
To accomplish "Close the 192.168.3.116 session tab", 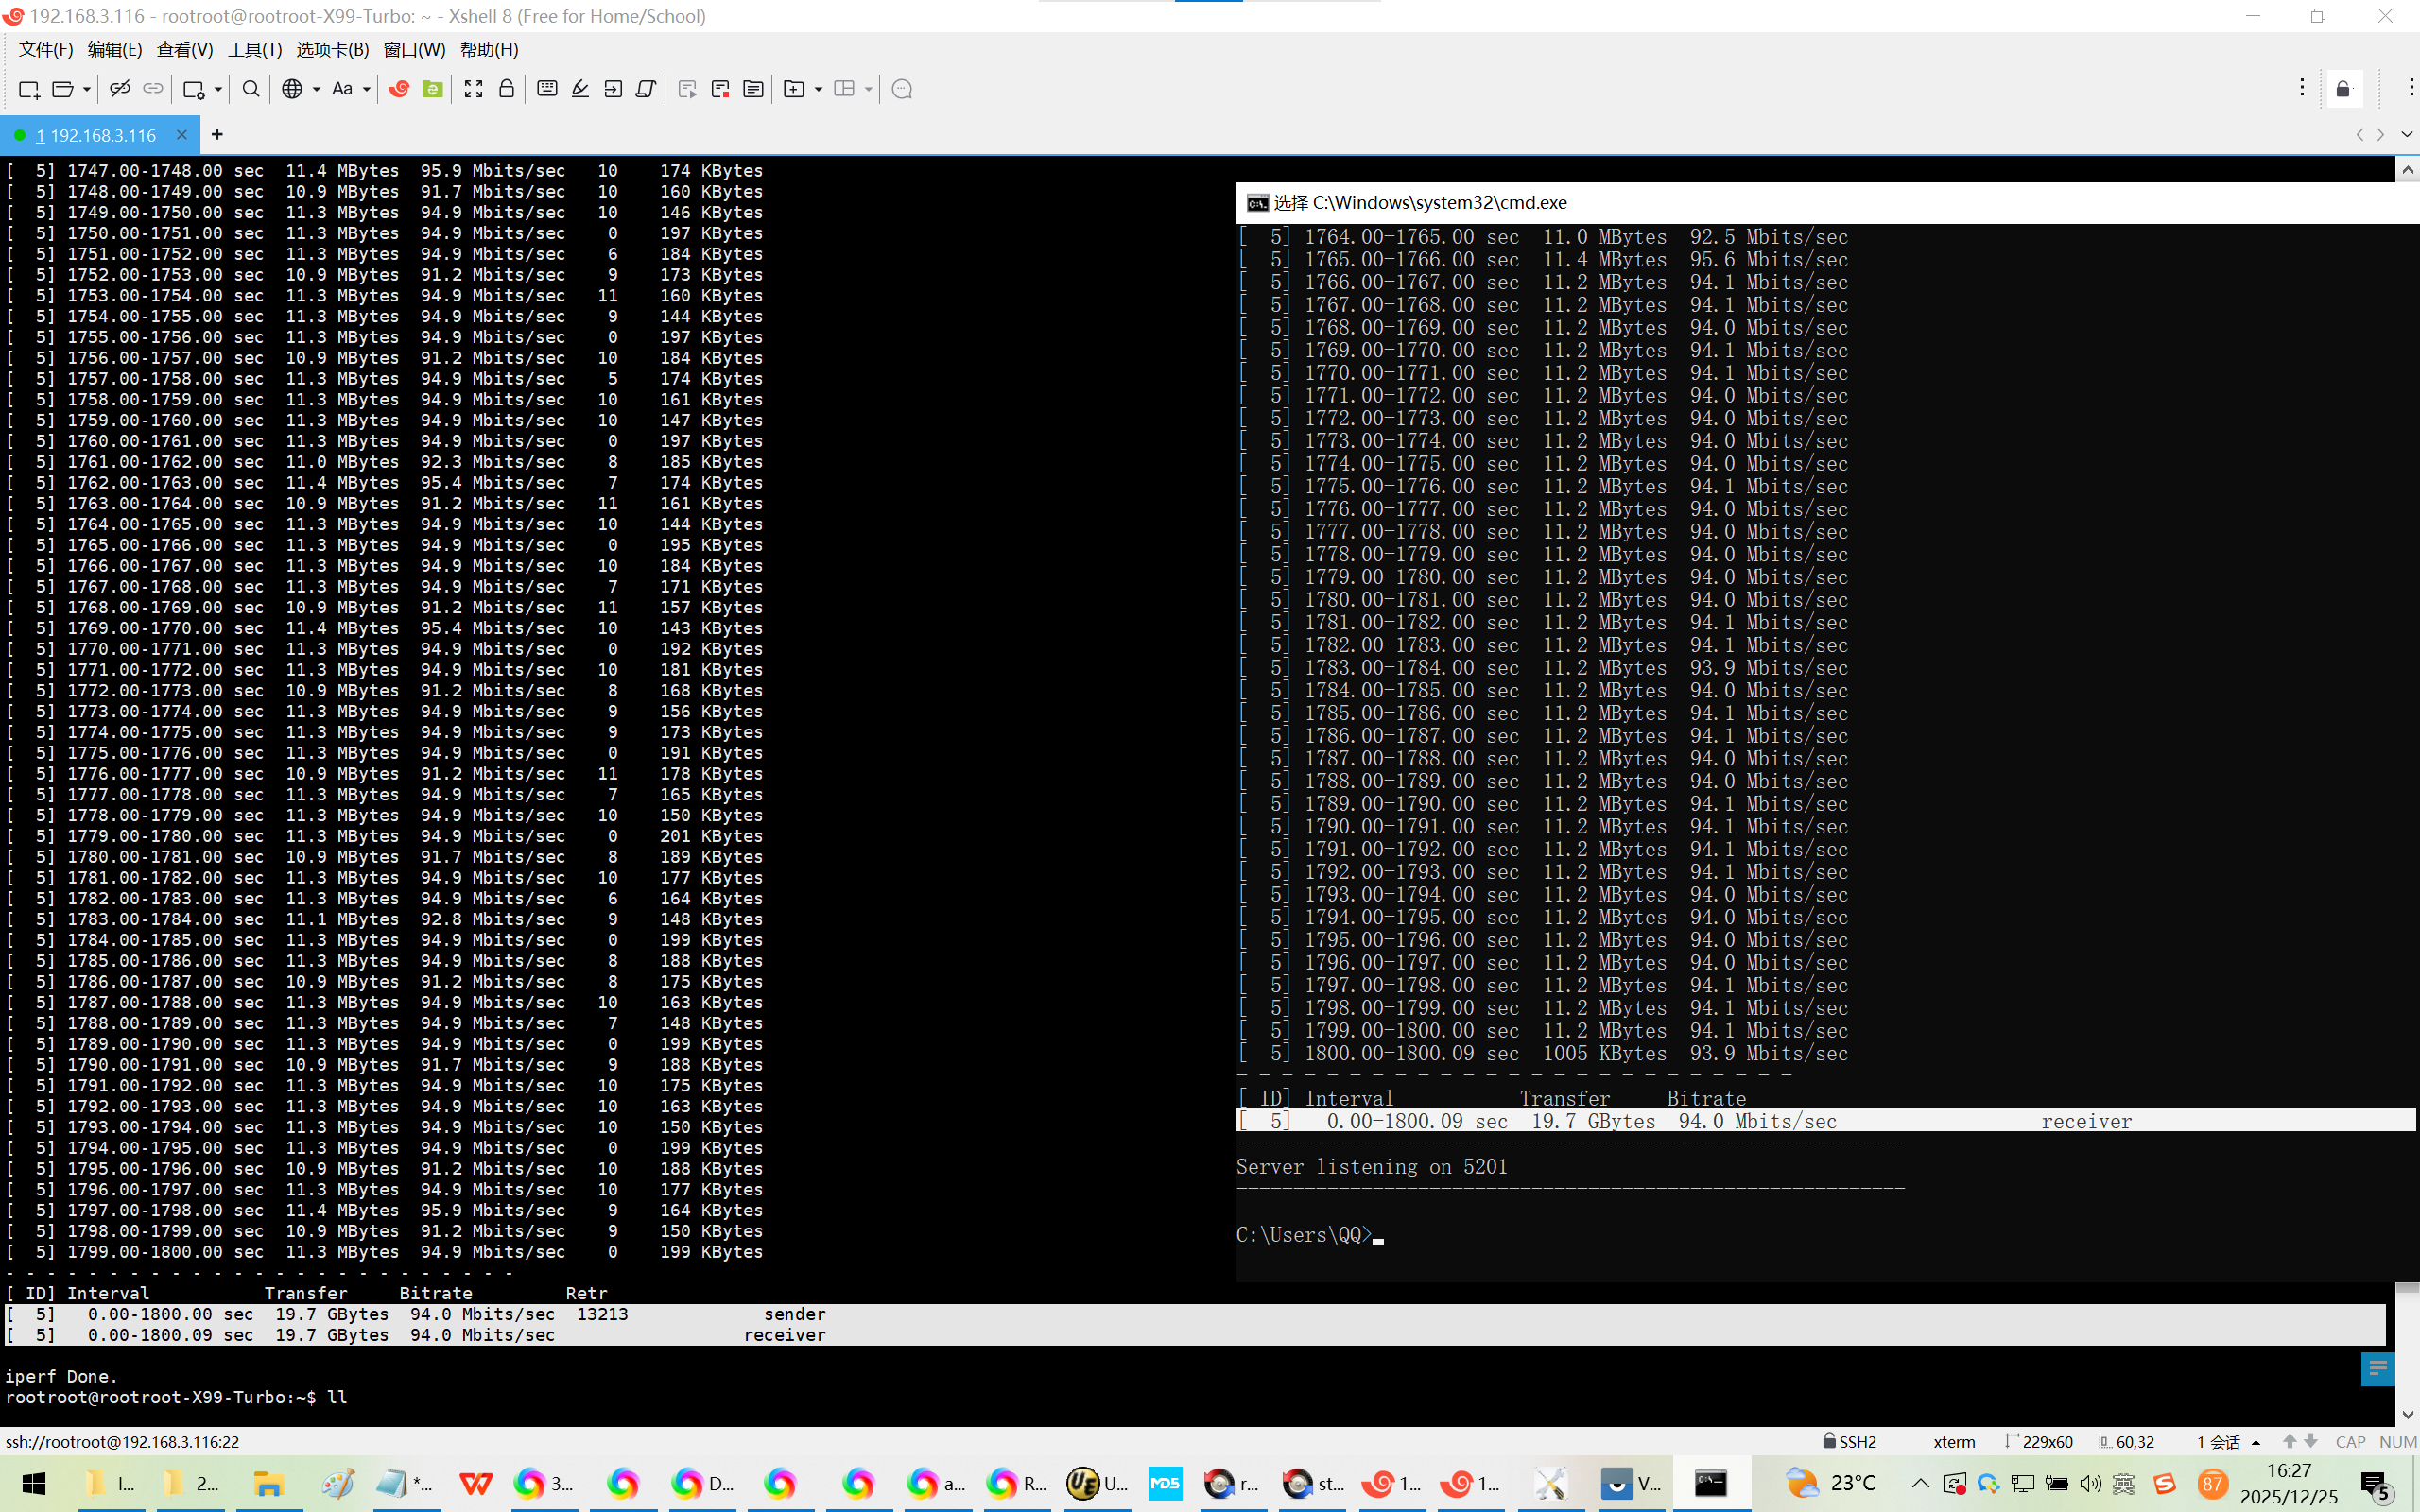I will click(181, 134).
